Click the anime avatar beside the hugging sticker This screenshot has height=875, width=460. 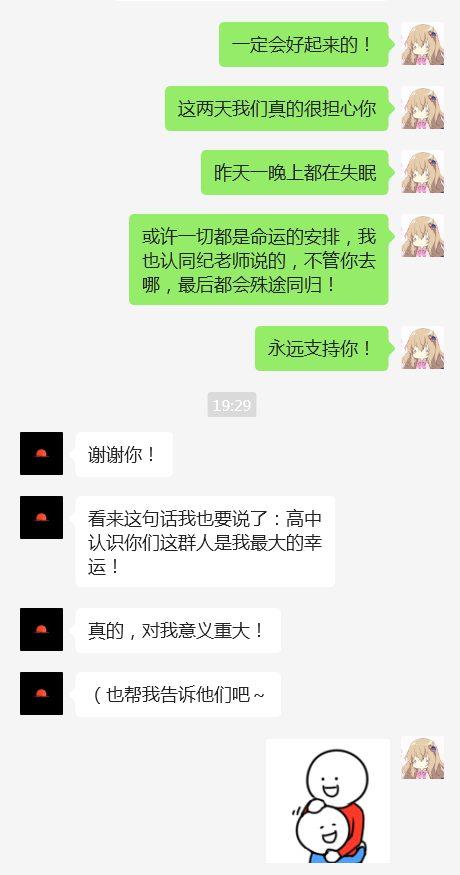point(423,758)
